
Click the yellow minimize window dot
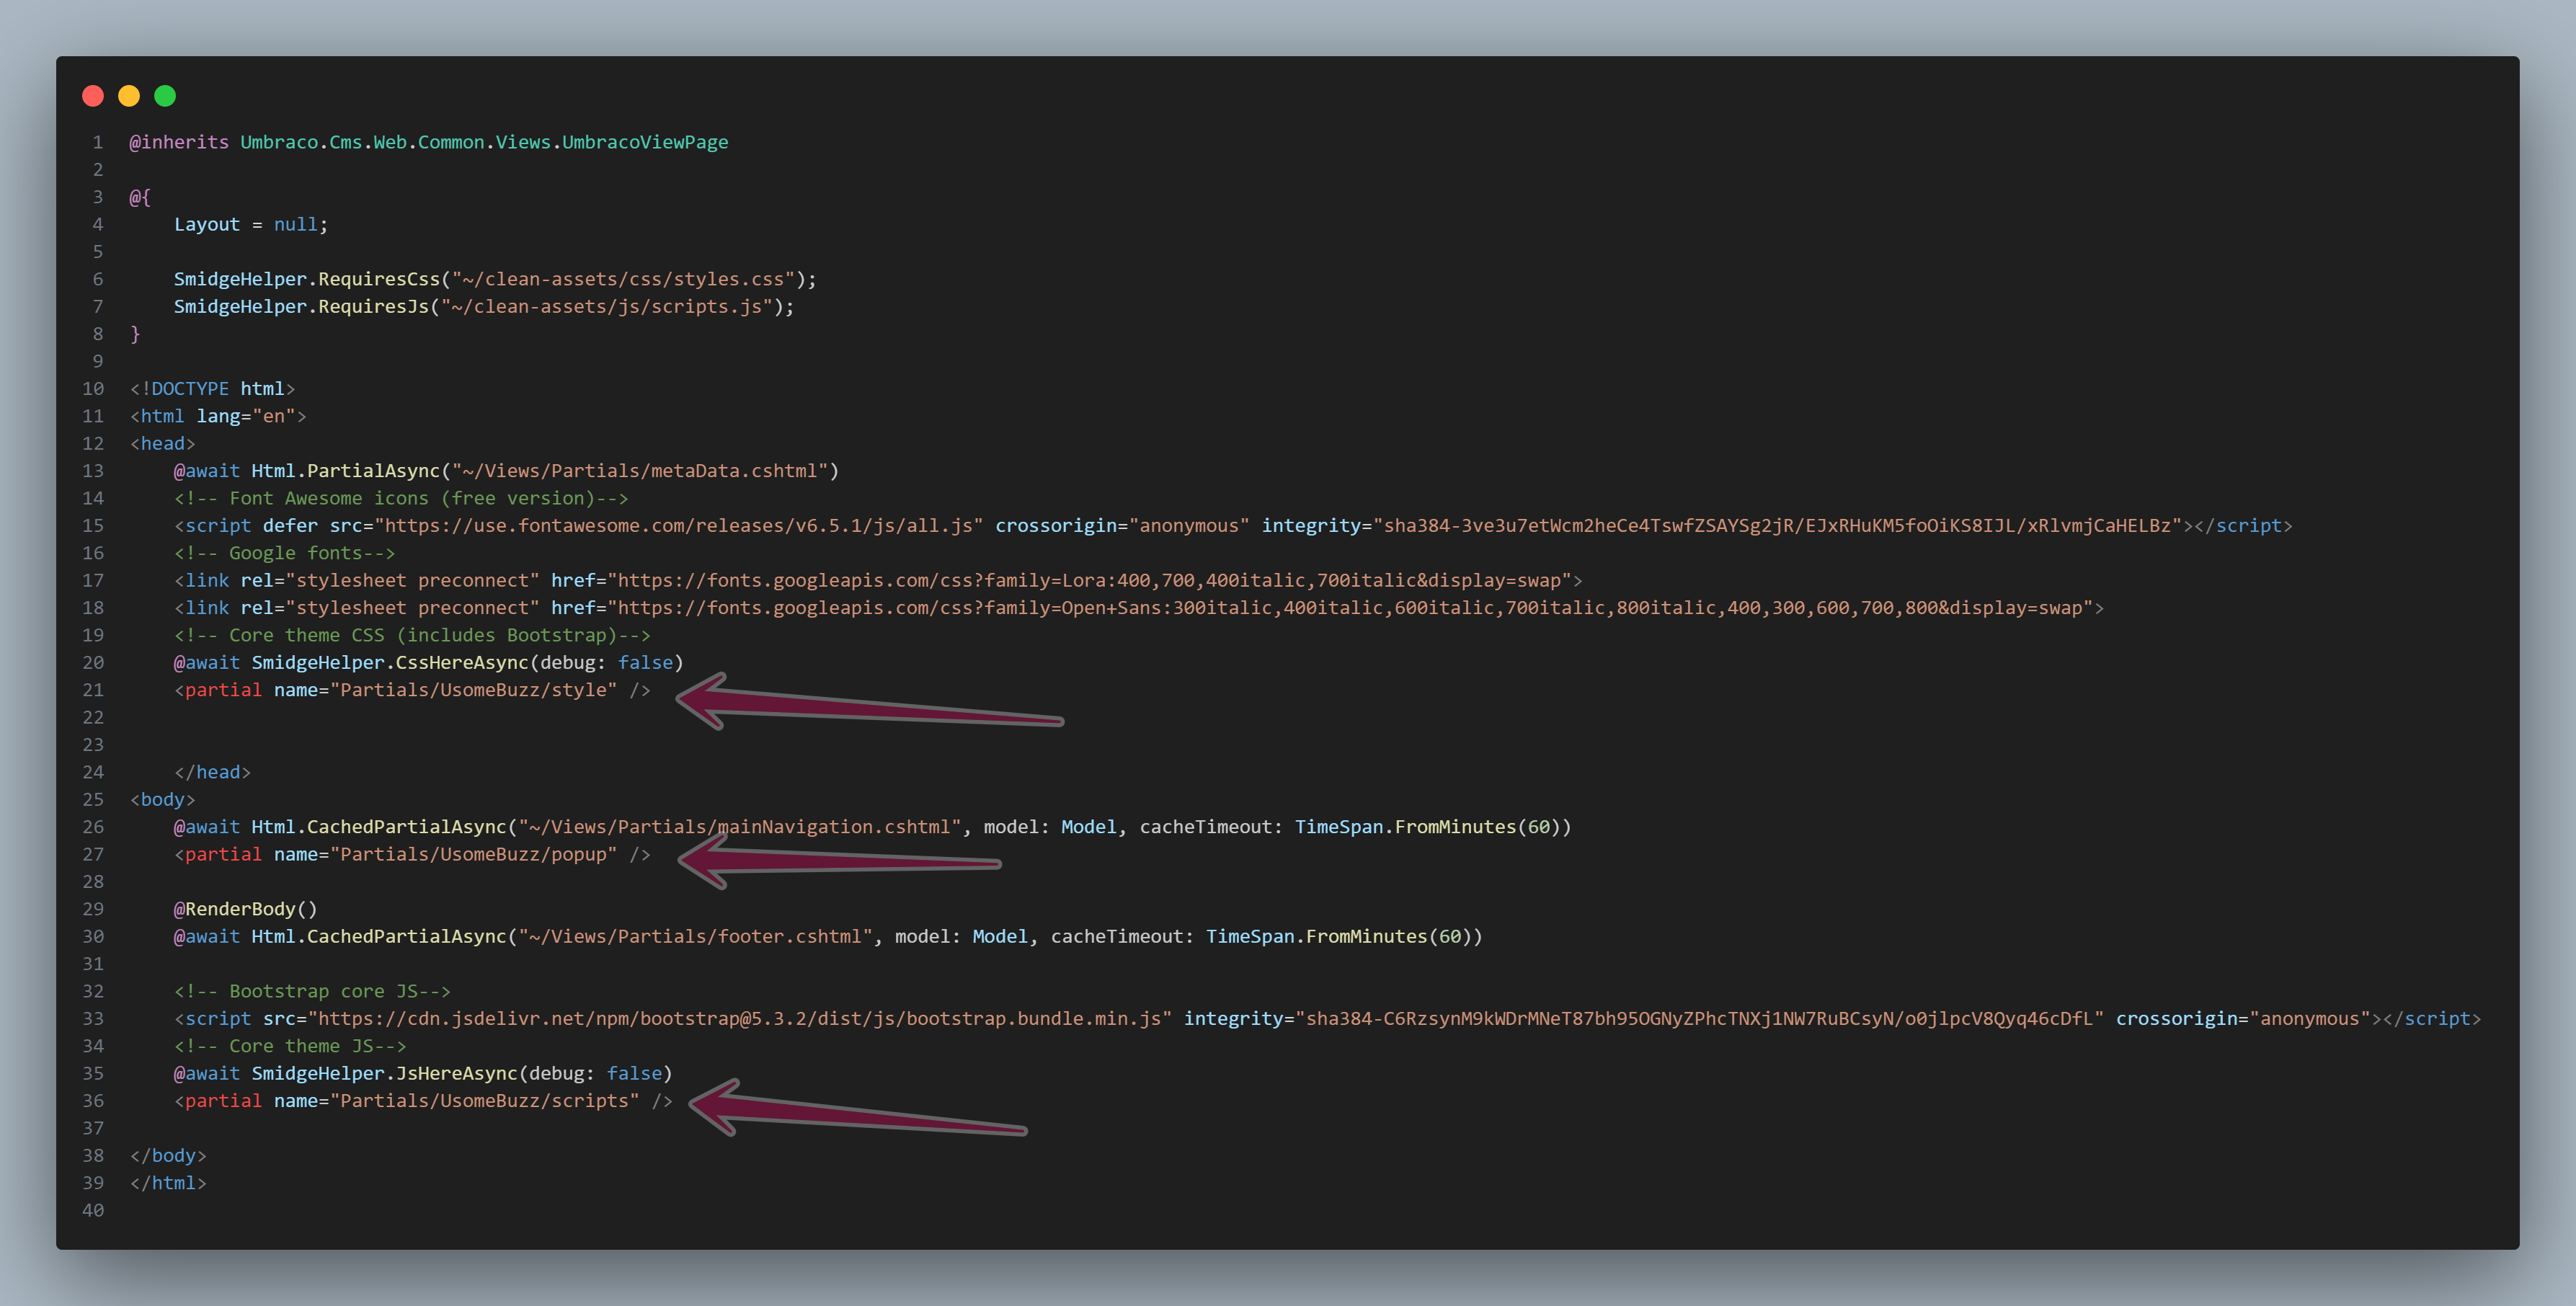click(129, 96)
